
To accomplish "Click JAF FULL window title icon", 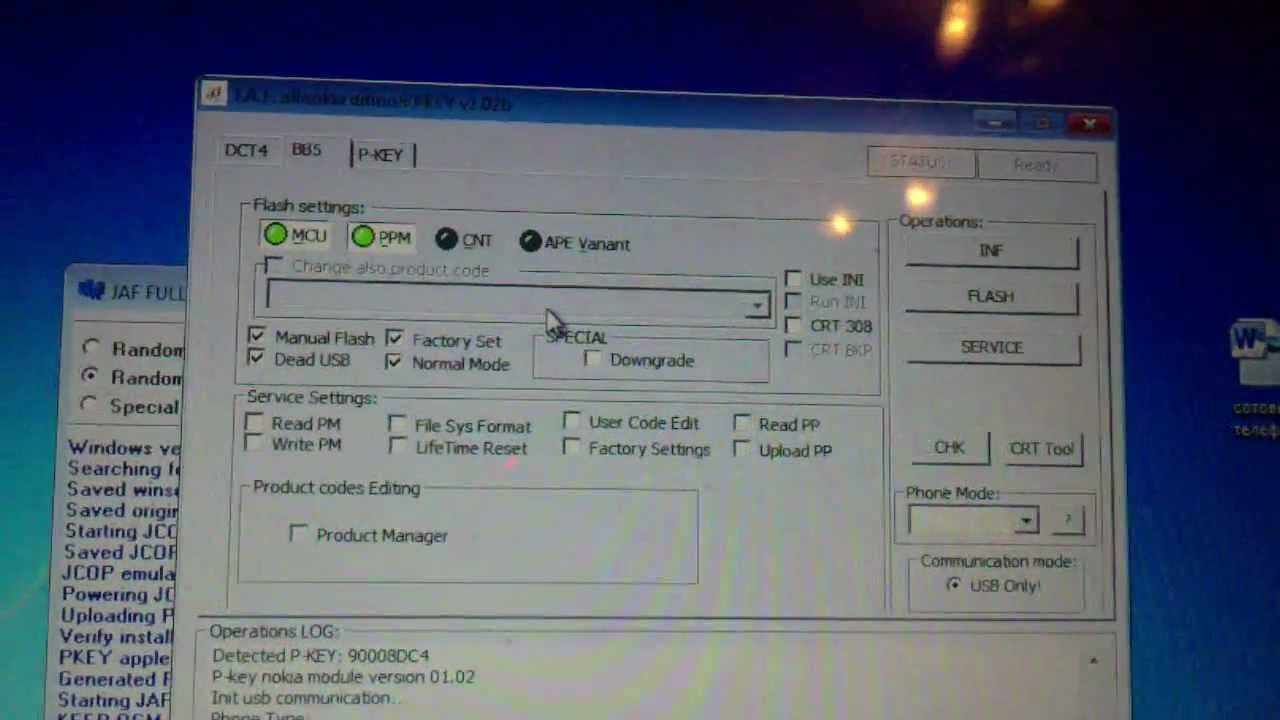I will click(91, 290).
